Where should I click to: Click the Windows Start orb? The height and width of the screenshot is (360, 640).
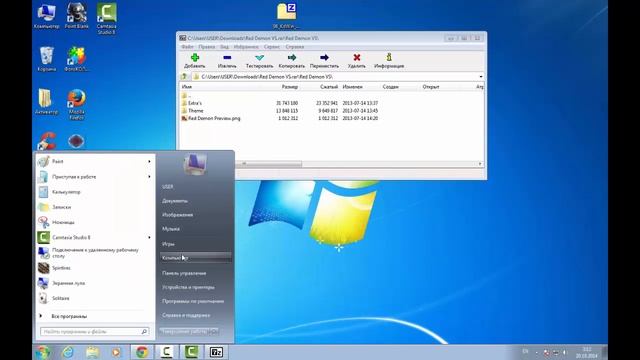43,352
